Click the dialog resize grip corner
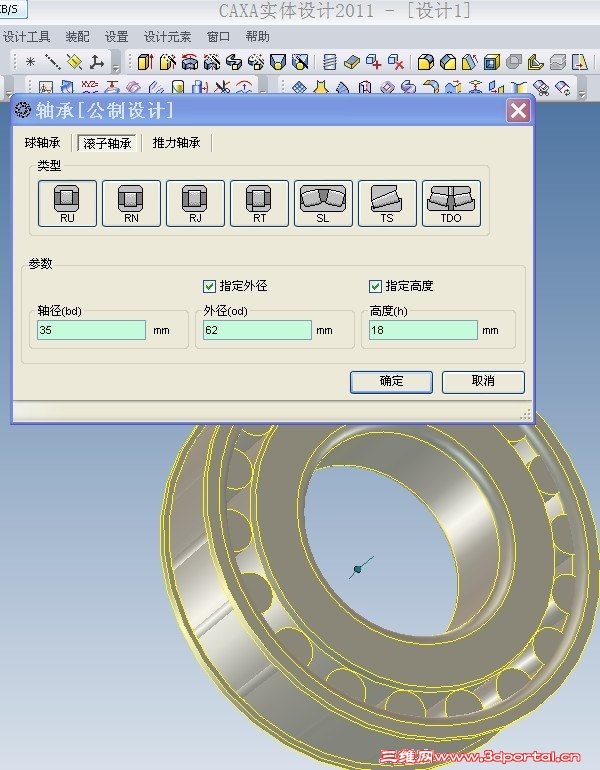The height and width of the screenshot is (770, 600). (x=525, y=415)
